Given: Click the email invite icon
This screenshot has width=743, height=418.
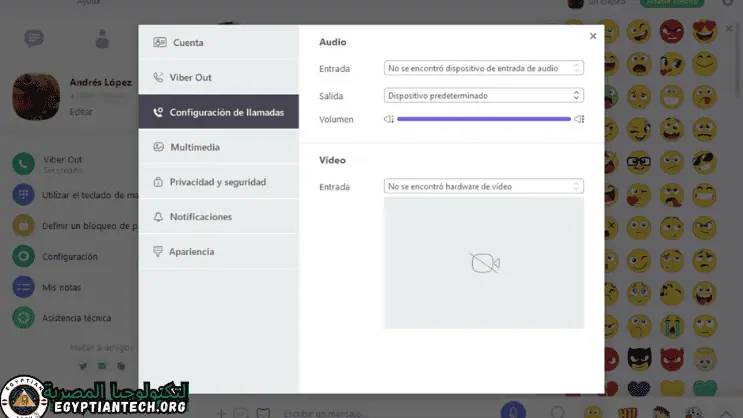Looking at the screenshot, I should (102, 366).
